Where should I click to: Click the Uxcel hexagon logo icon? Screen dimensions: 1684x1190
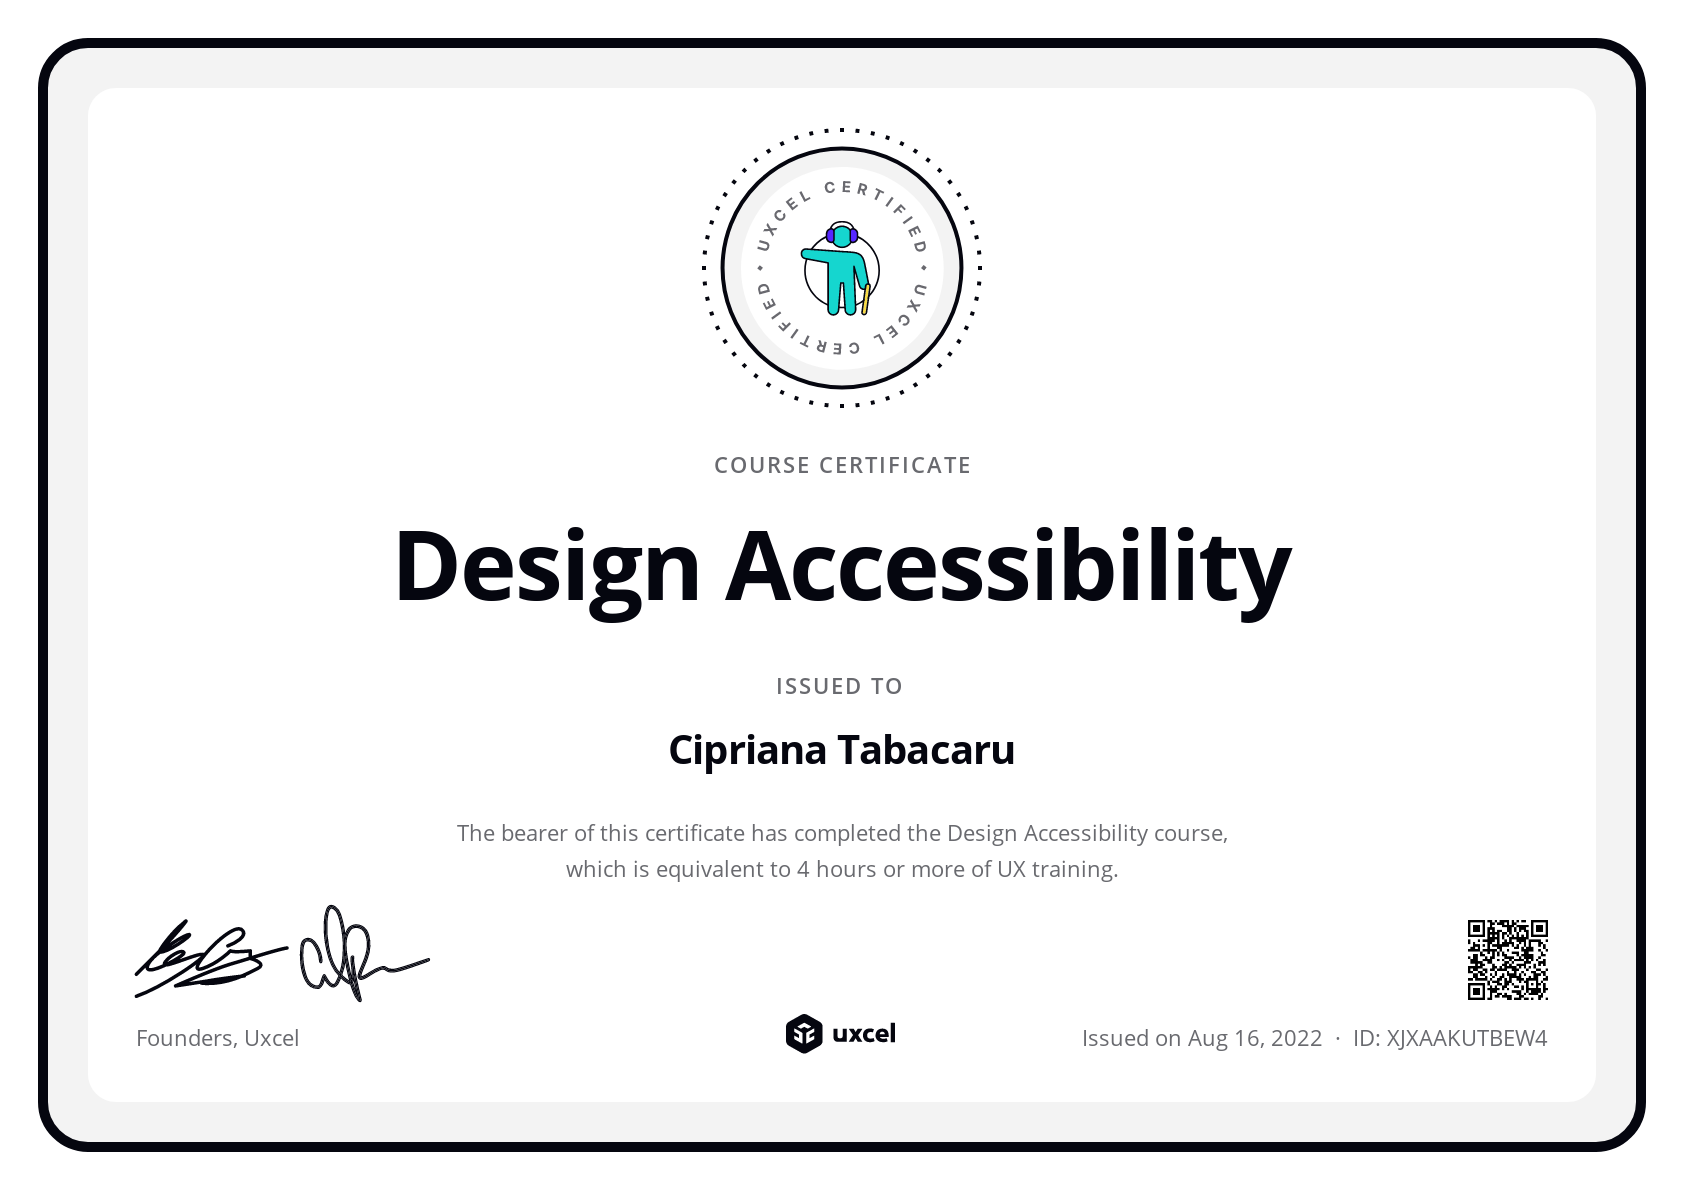click(803, 1034)
